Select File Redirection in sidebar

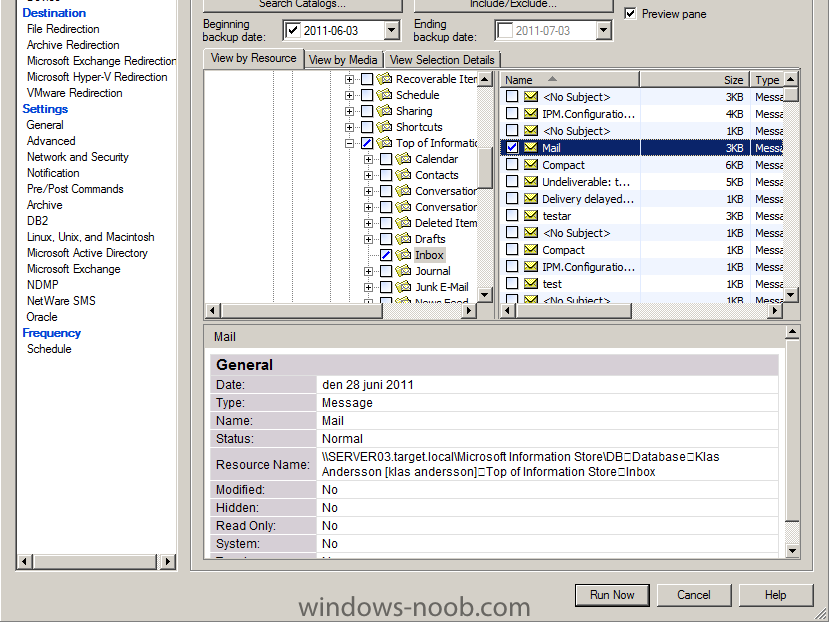[63, 29]
